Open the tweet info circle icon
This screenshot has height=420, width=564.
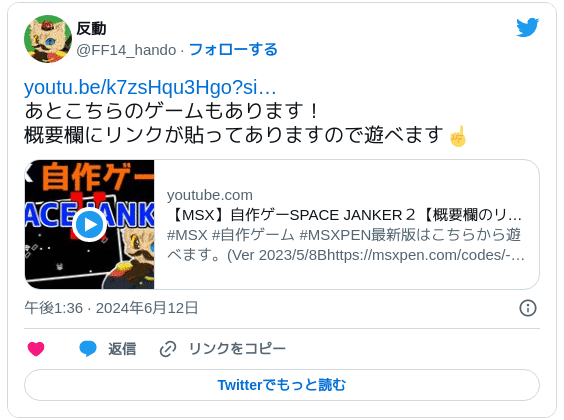click(528, 308)
